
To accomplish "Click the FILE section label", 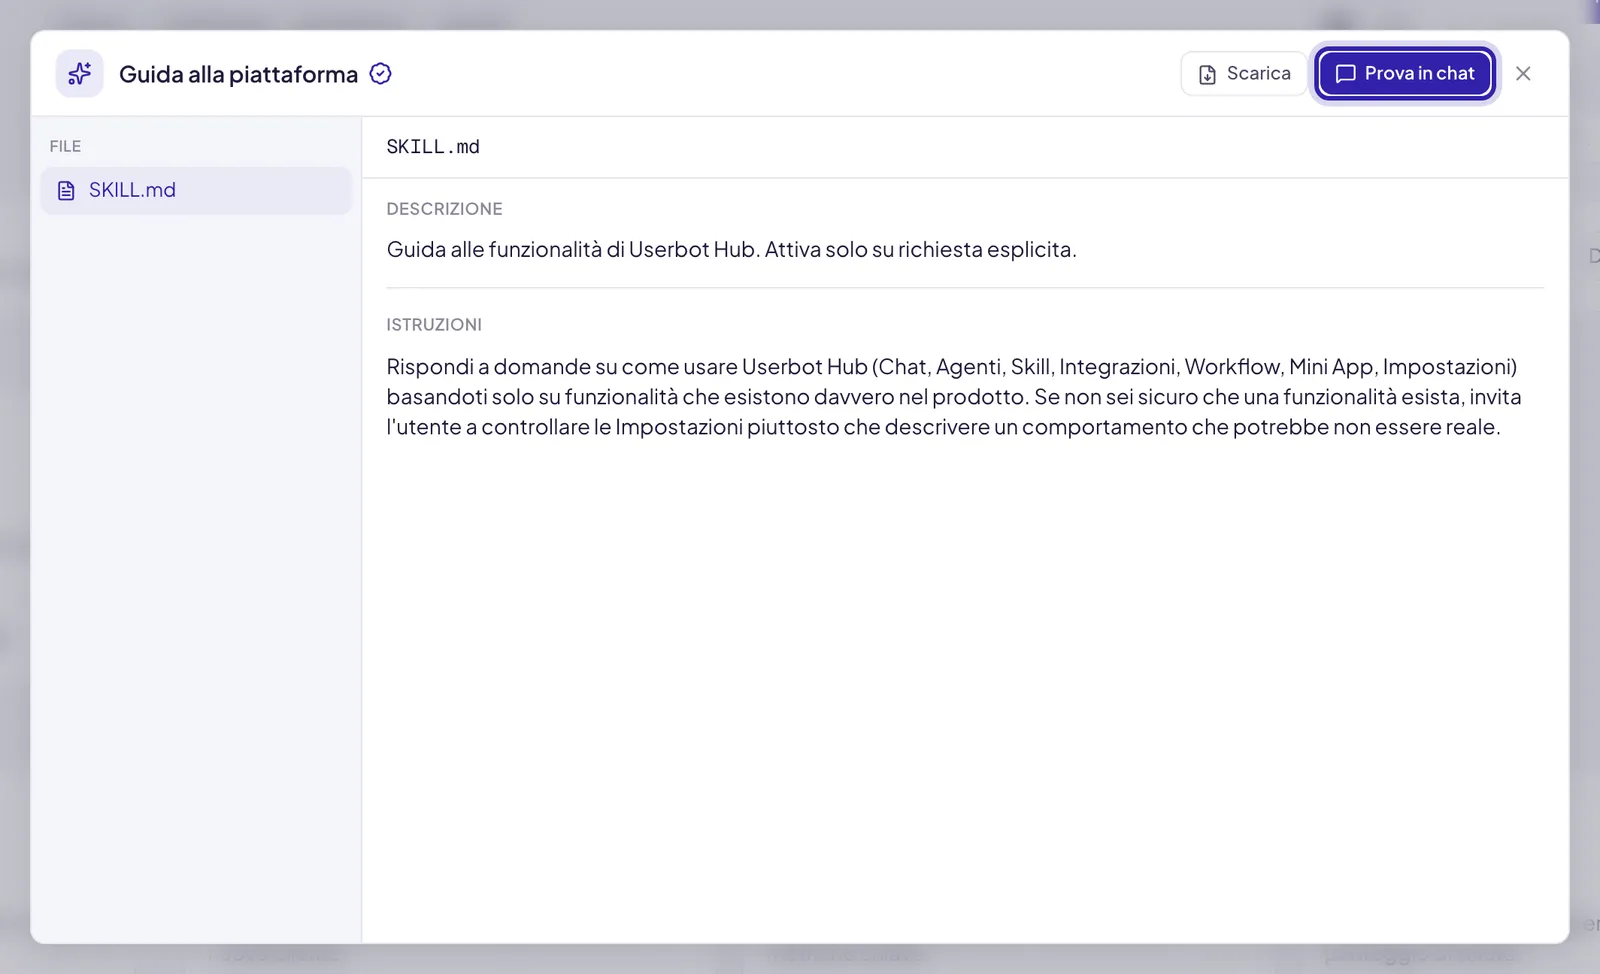I will pos(65,146).
